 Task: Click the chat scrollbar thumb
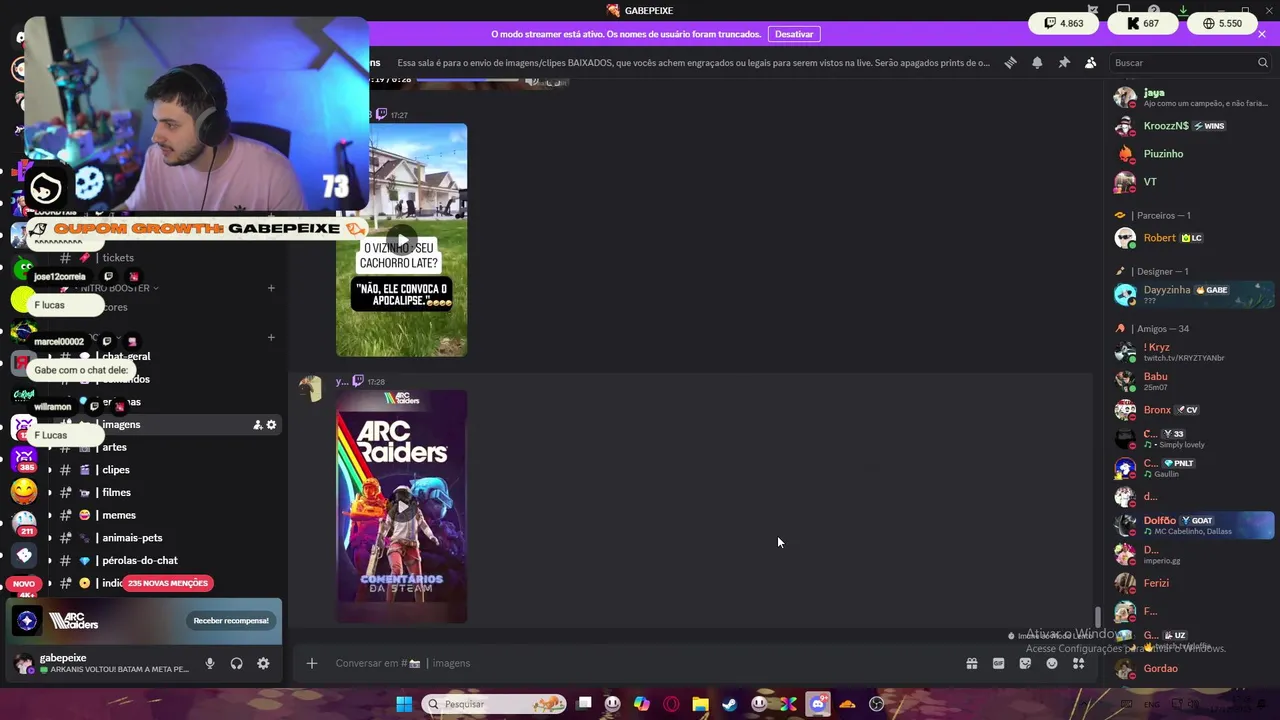click(x=1098, y=618)
